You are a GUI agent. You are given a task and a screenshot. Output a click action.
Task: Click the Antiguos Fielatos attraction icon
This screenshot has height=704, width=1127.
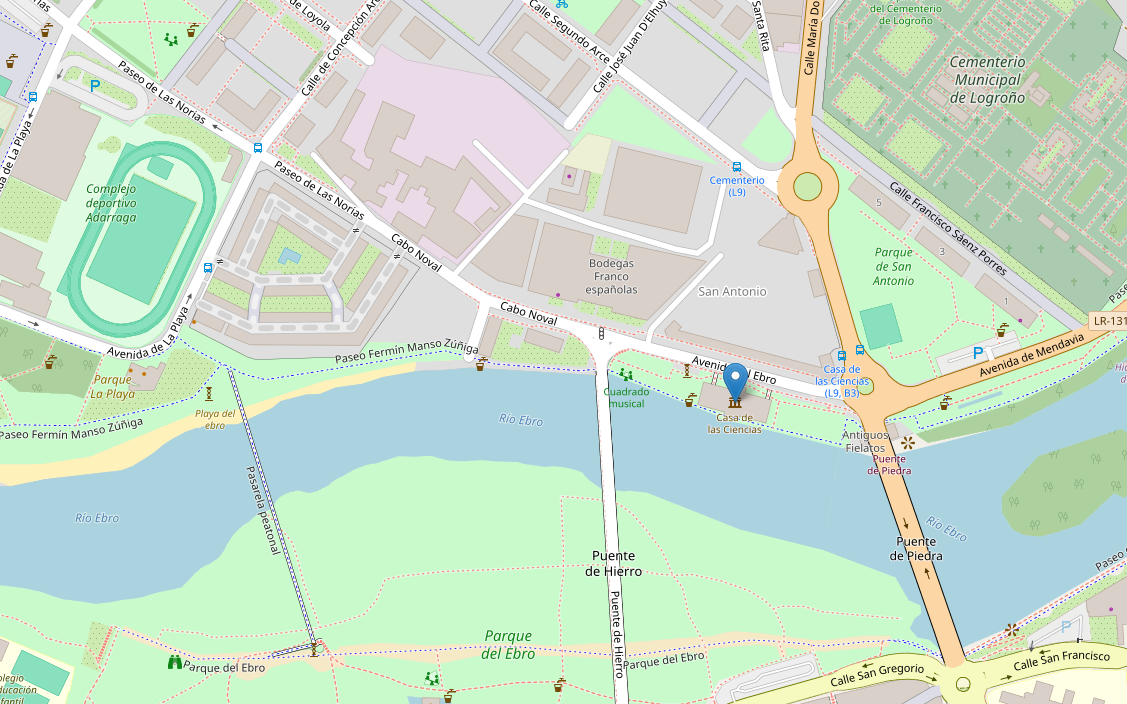click(x=907, y=442)
